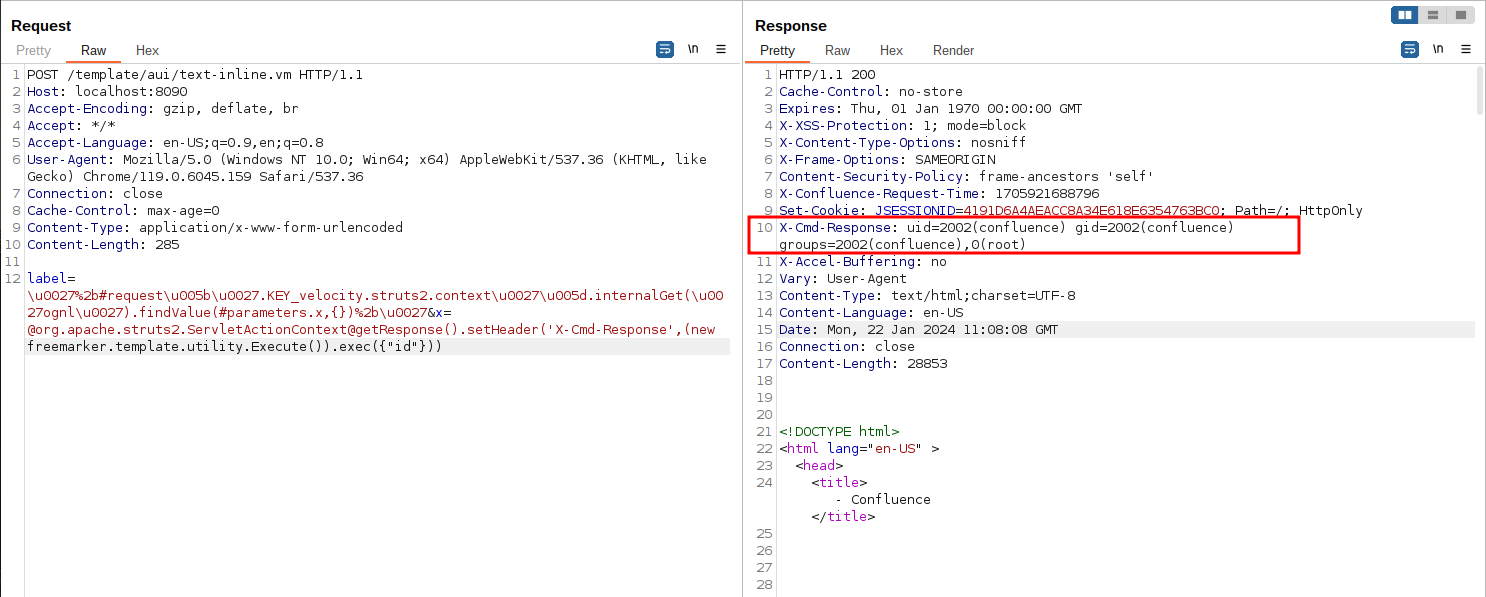Click the Host: localhost:8090 header line
1486x597 pixels.
(x=107, y=92)
